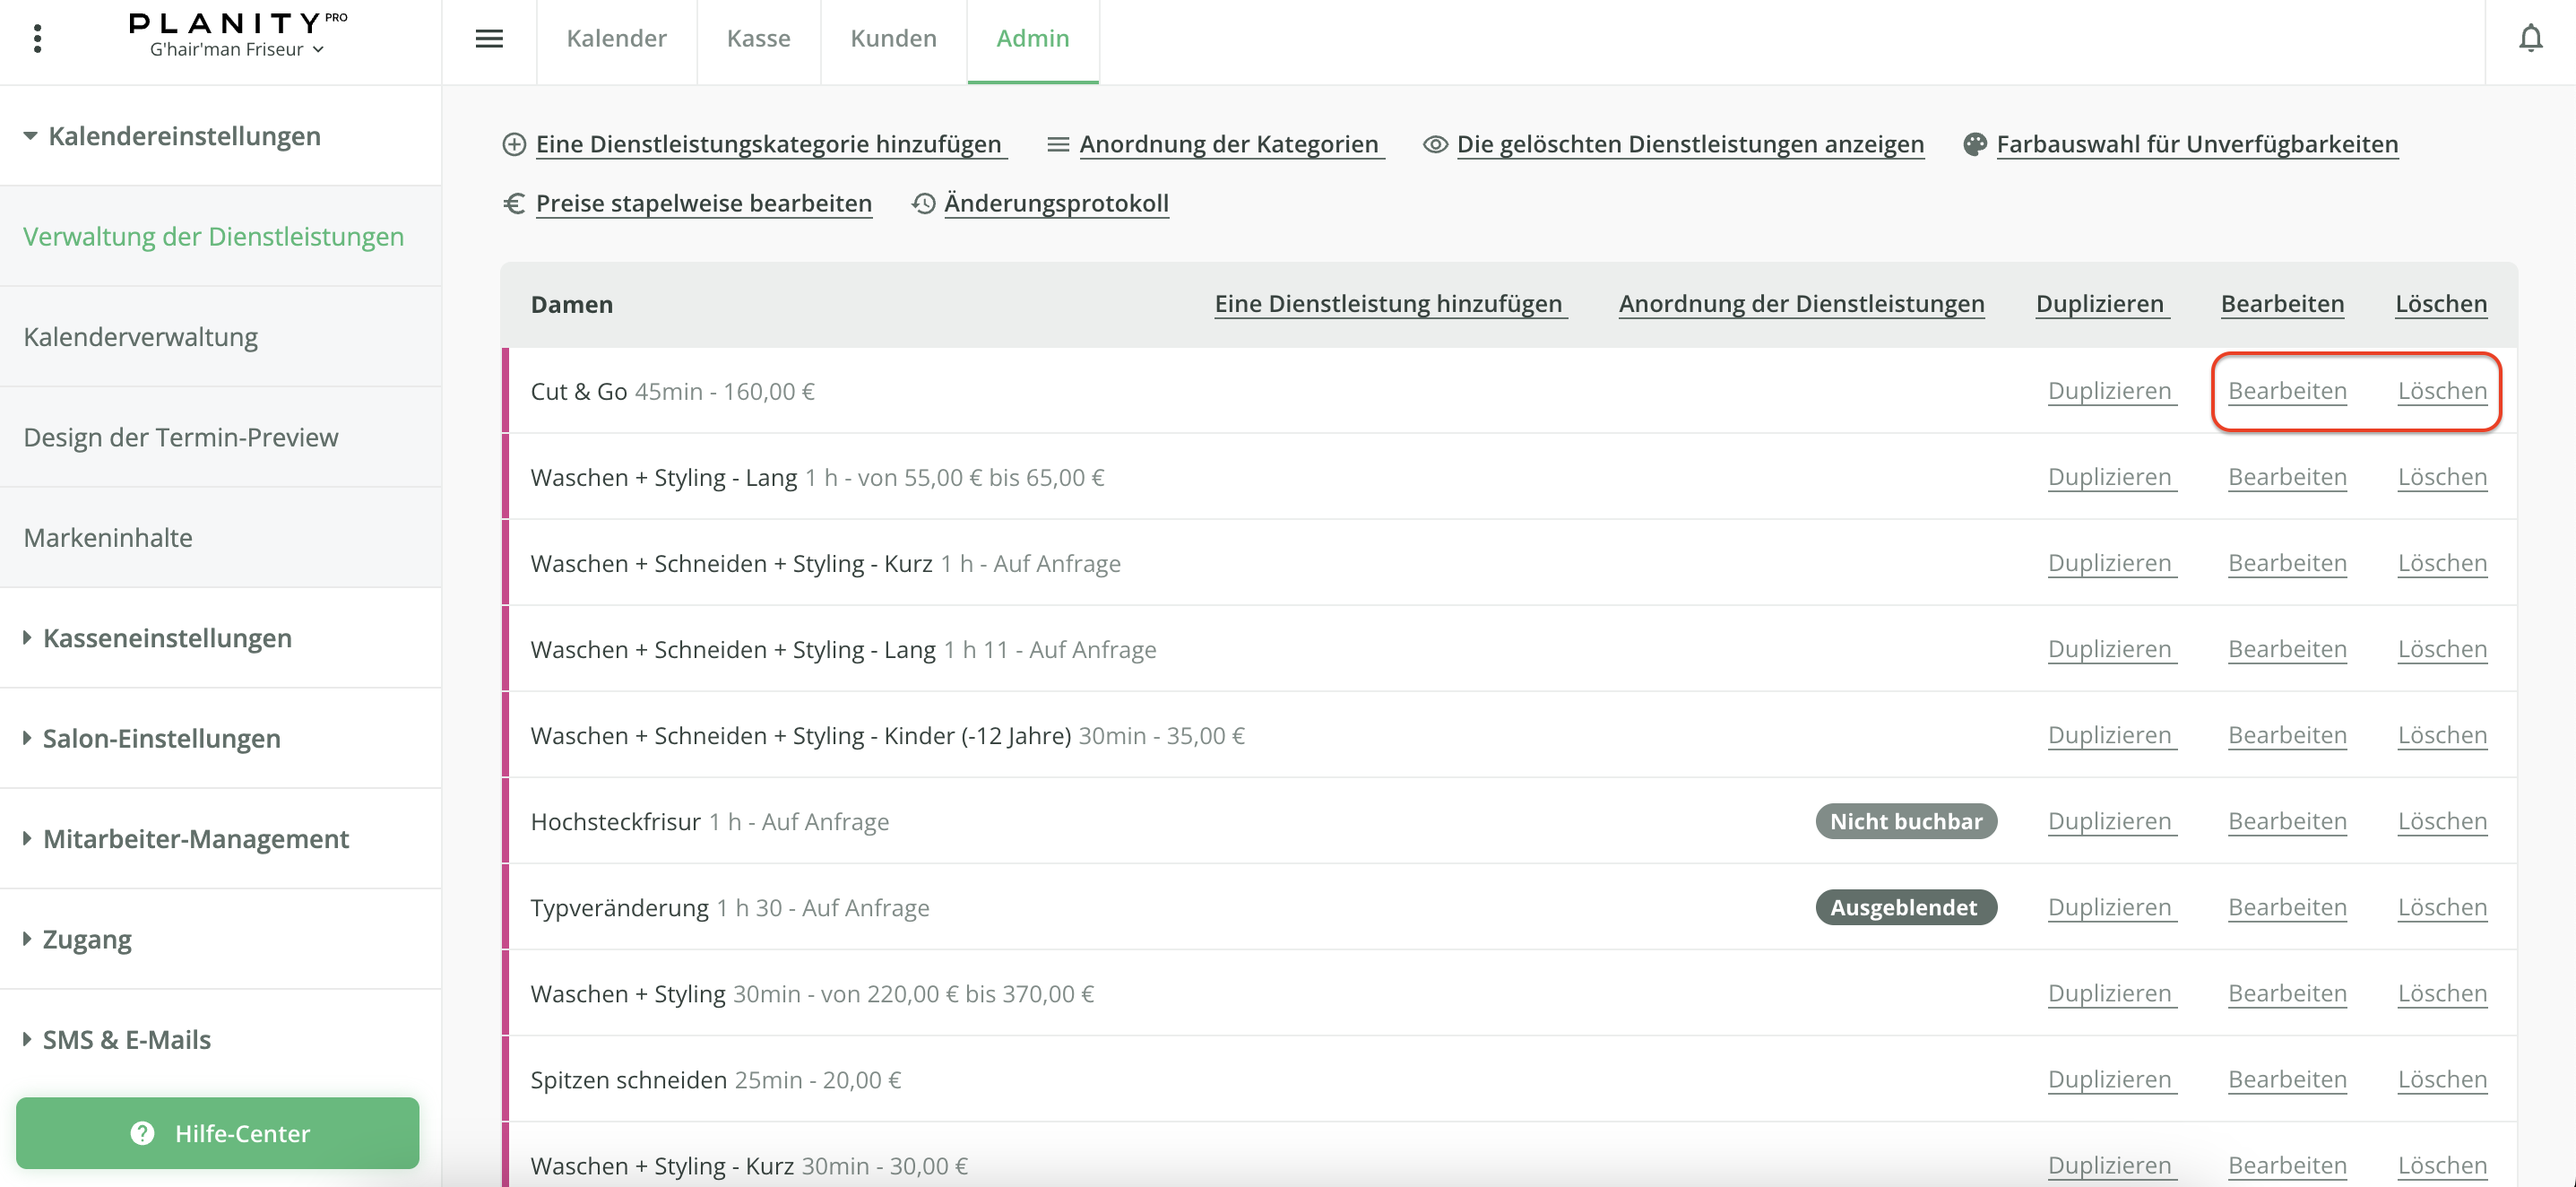Click the history icon beside Änderungsprotokoll
Viewport: 2576px width, 1187px height.
923,203
